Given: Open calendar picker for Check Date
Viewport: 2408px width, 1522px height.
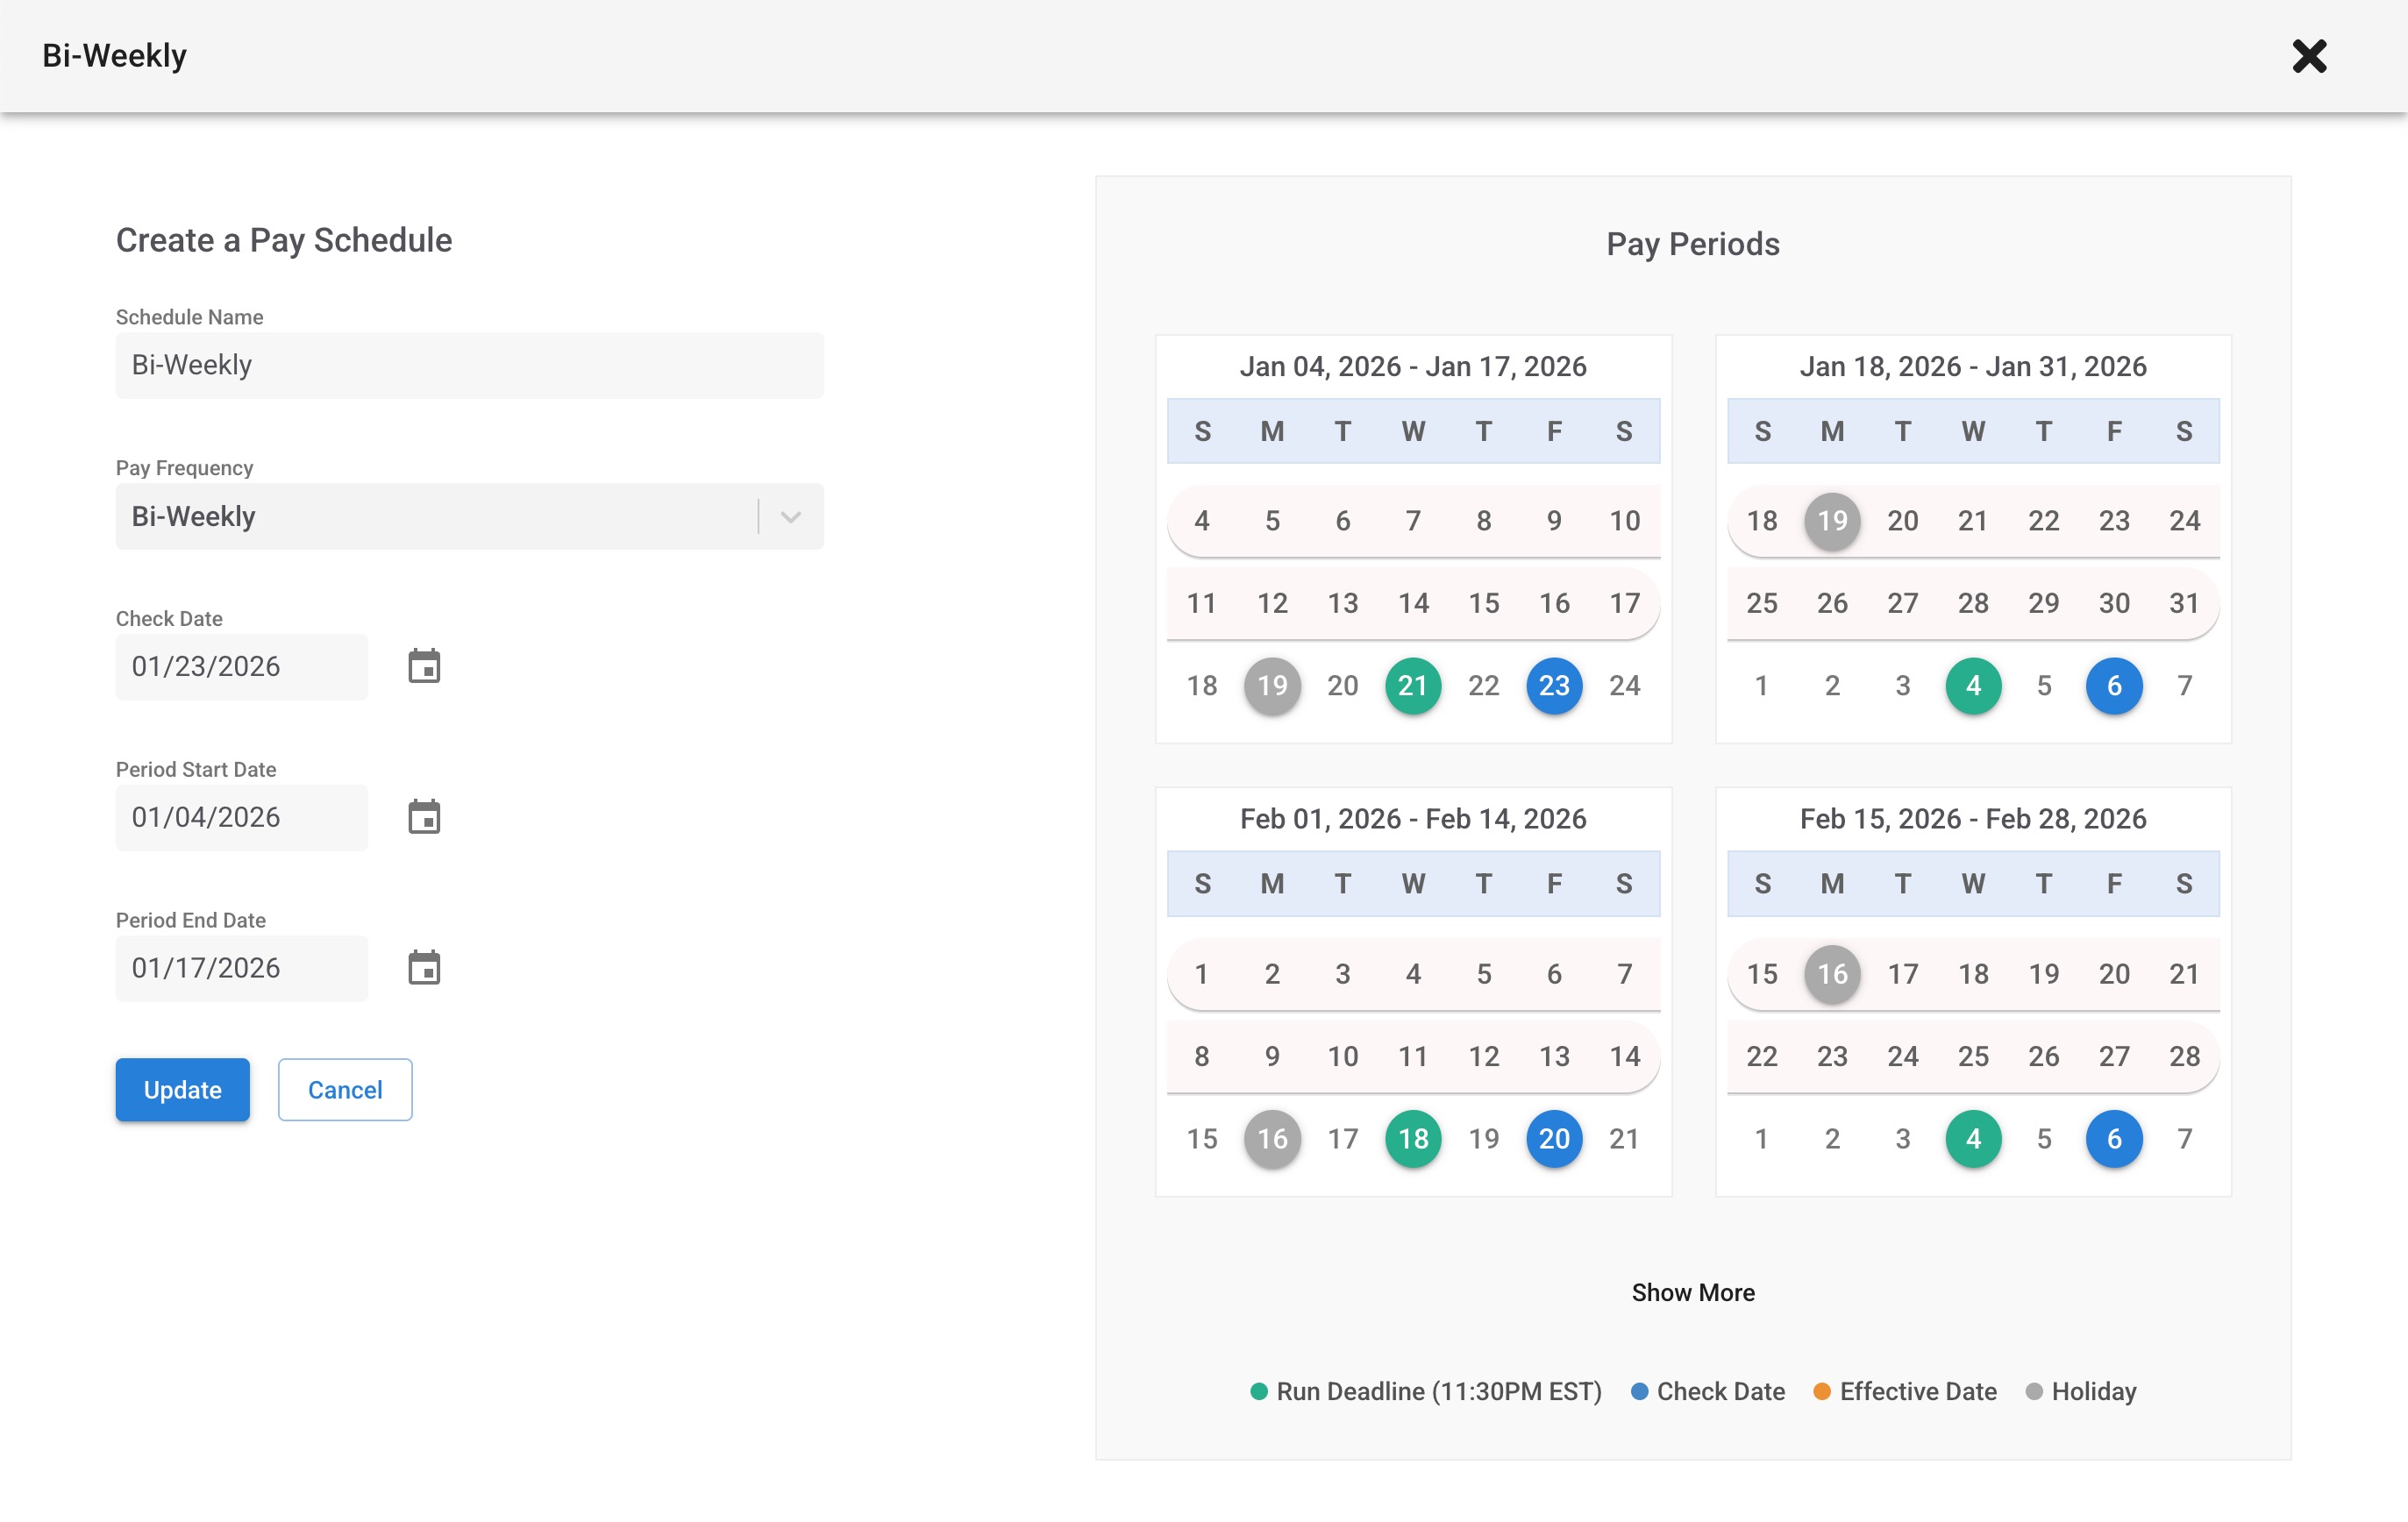Looking at the screenshot, I should (424, 666).
